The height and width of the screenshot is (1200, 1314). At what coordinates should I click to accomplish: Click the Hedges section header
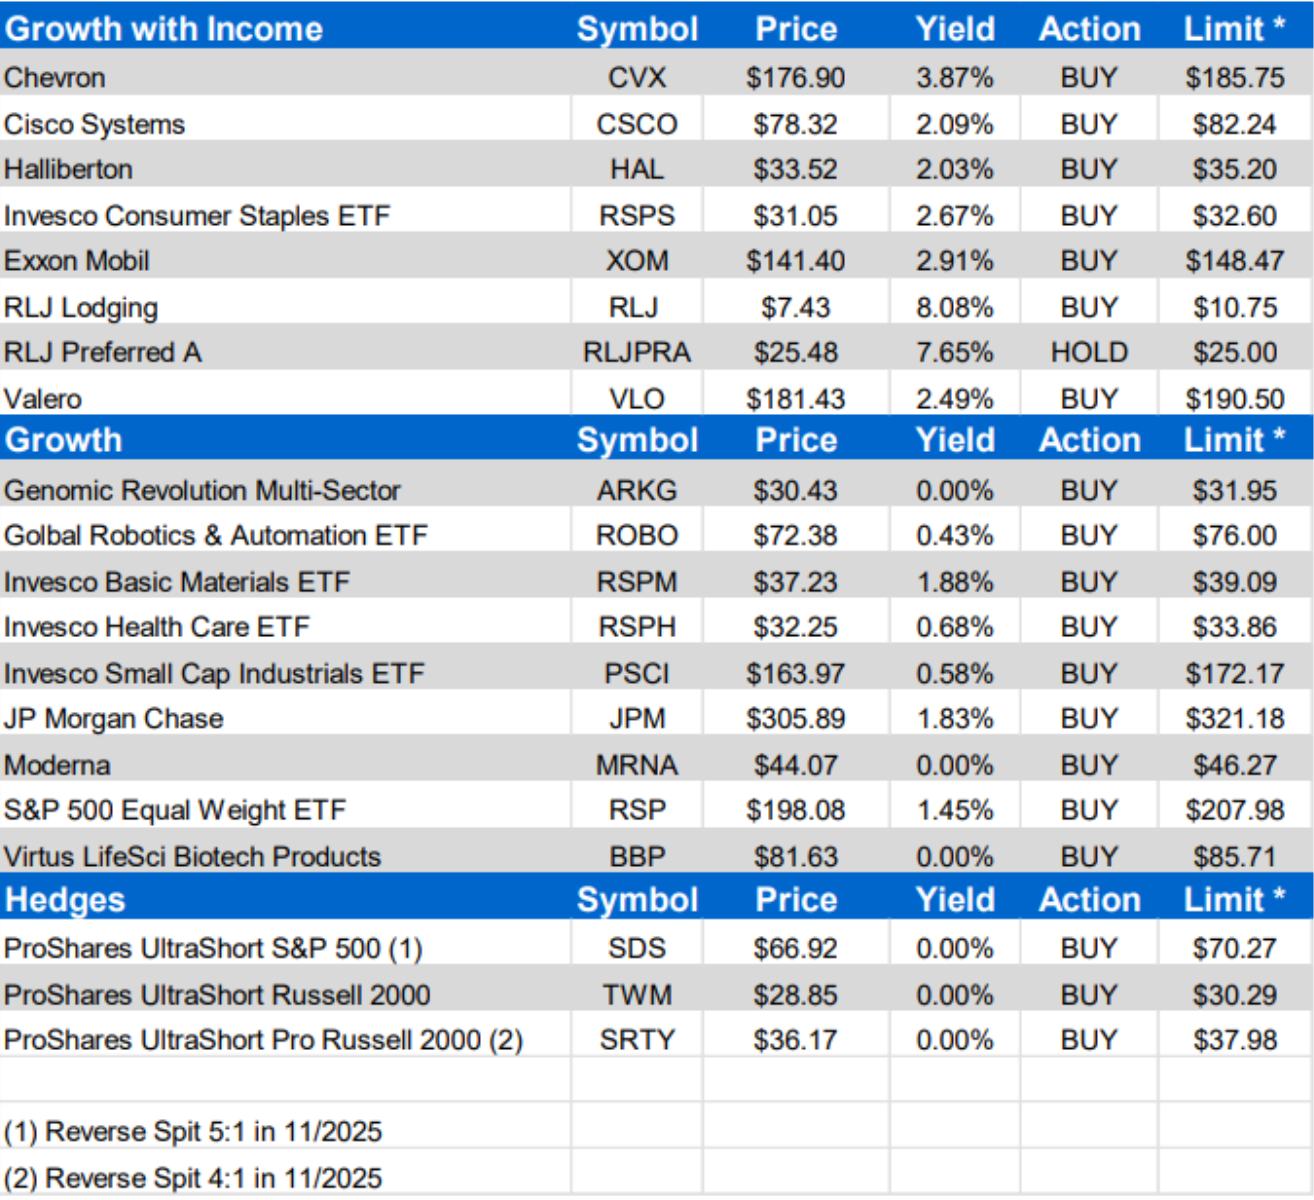point(65,900)
